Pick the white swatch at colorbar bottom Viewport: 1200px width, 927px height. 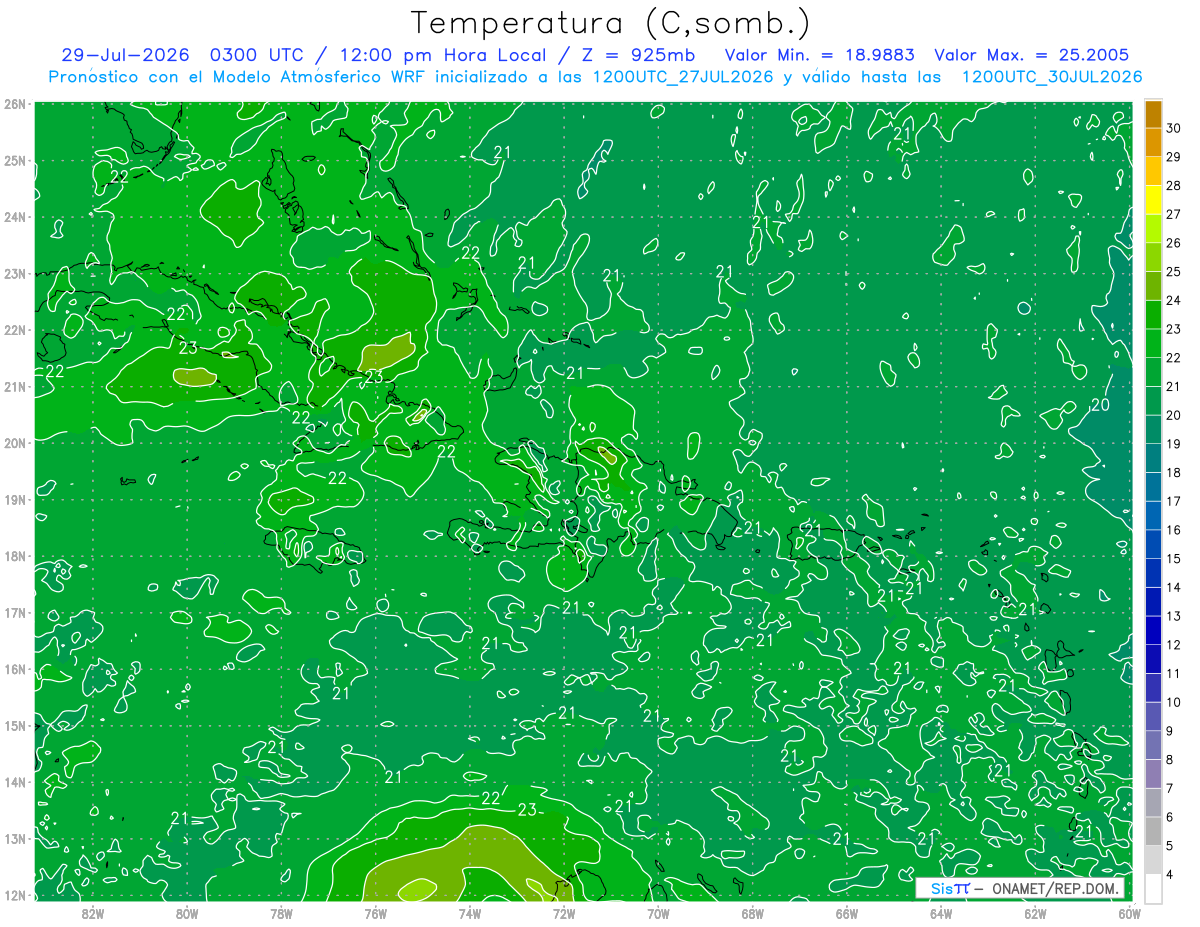click(x=1153, y=888)
